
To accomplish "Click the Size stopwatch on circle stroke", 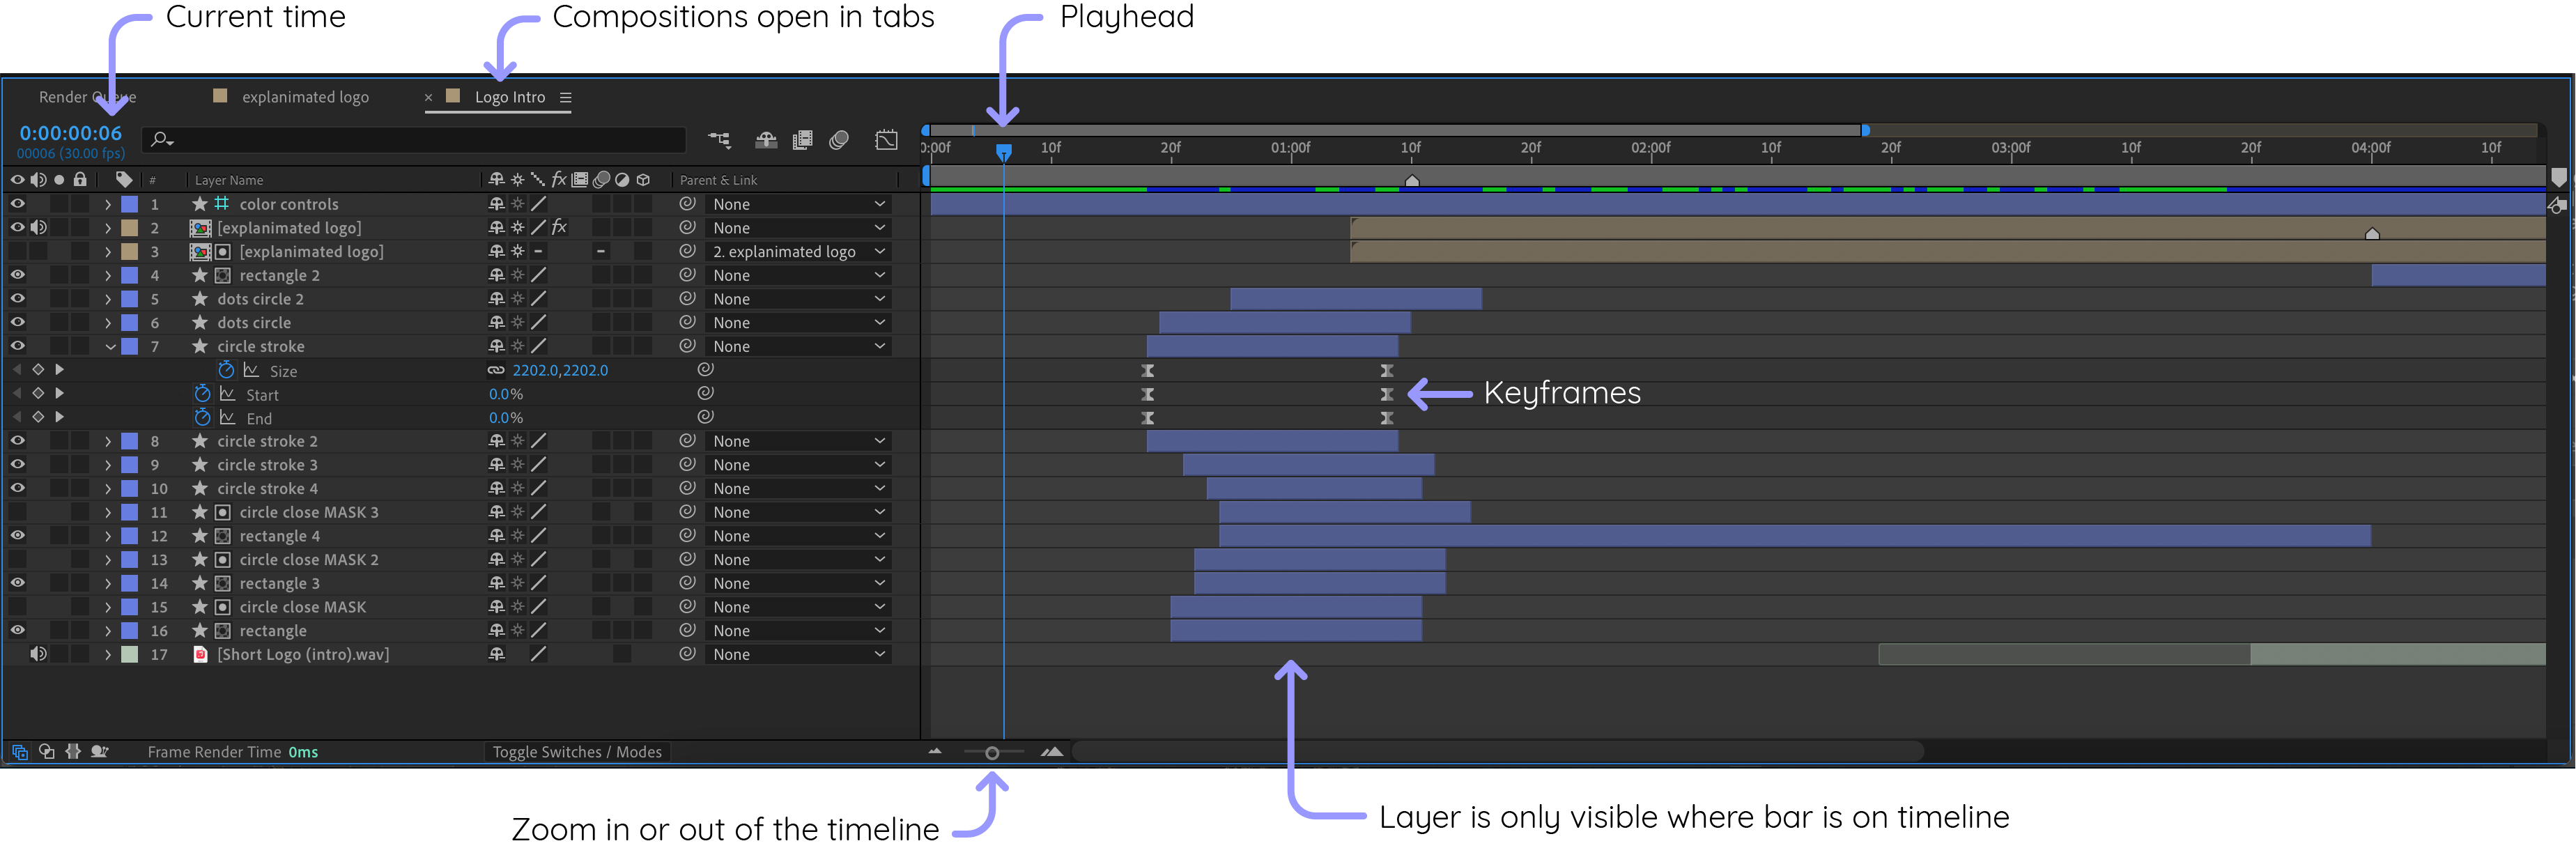I will click(x=227, y=370).
